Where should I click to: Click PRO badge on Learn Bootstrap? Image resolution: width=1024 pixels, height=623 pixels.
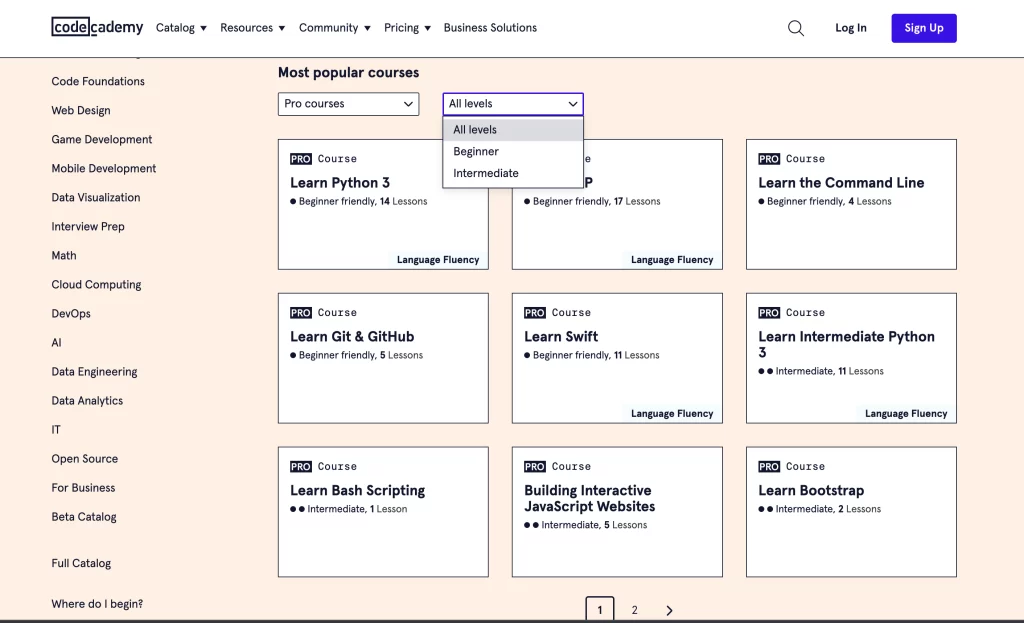(769, 466)
